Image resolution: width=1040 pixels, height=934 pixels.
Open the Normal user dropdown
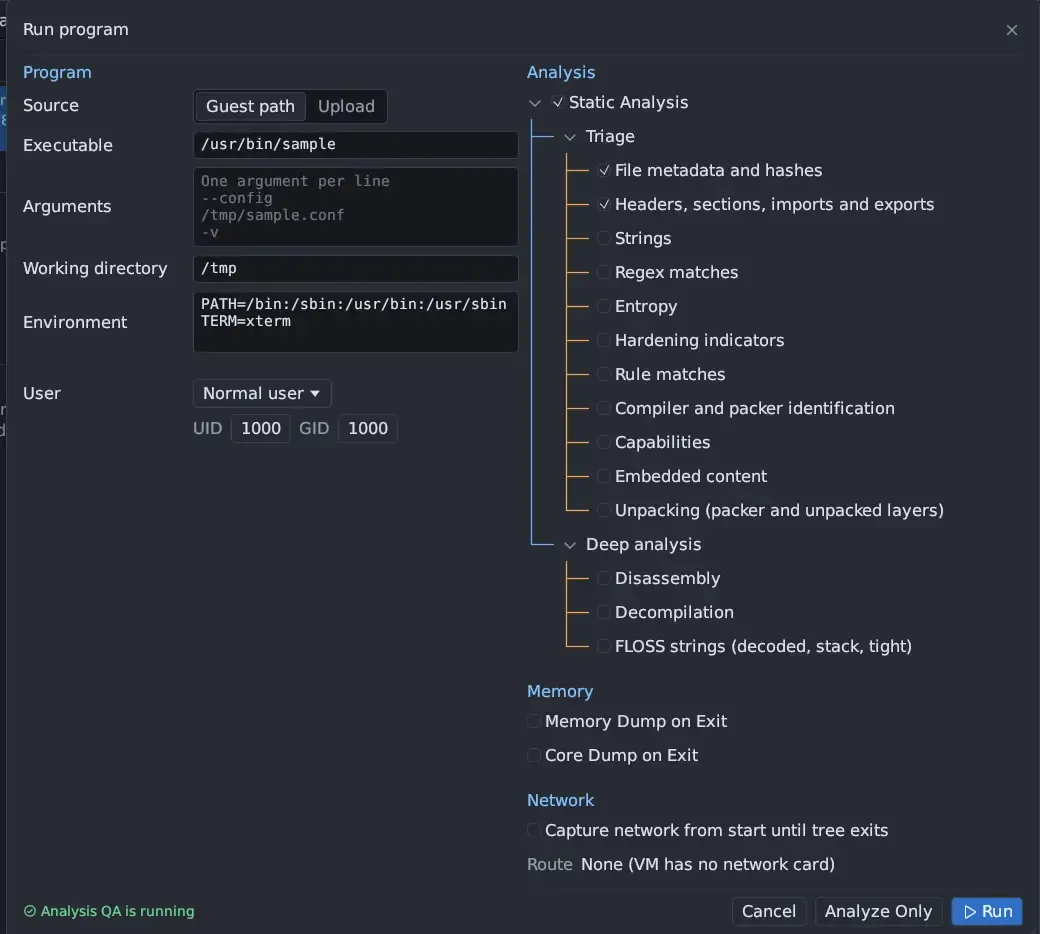[x=262, y=393]
